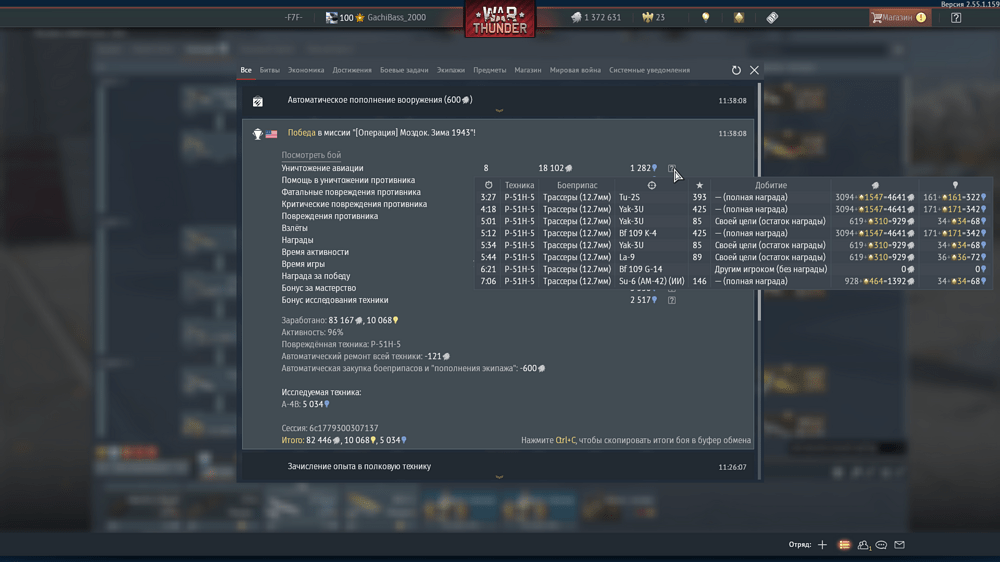Image resolution: width=1000 pixels, height=562 pixels.
Task: Open the chat speech bubble icon
Action: [x=881, y=545]
